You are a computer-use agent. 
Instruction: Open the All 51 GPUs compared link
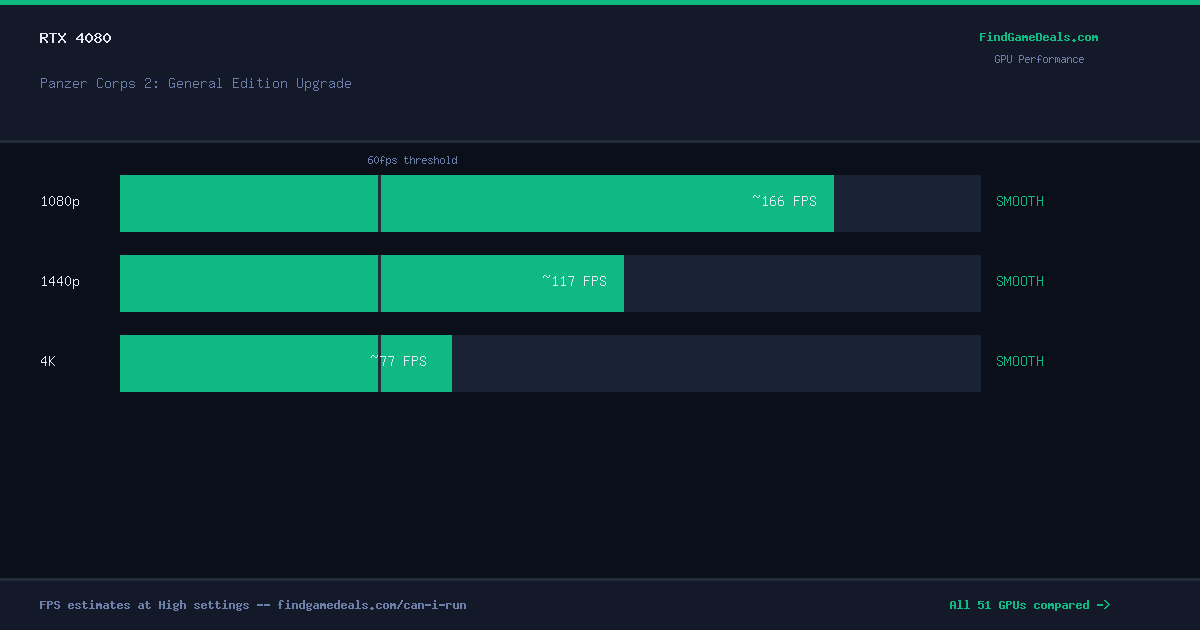pos(1029,605)
